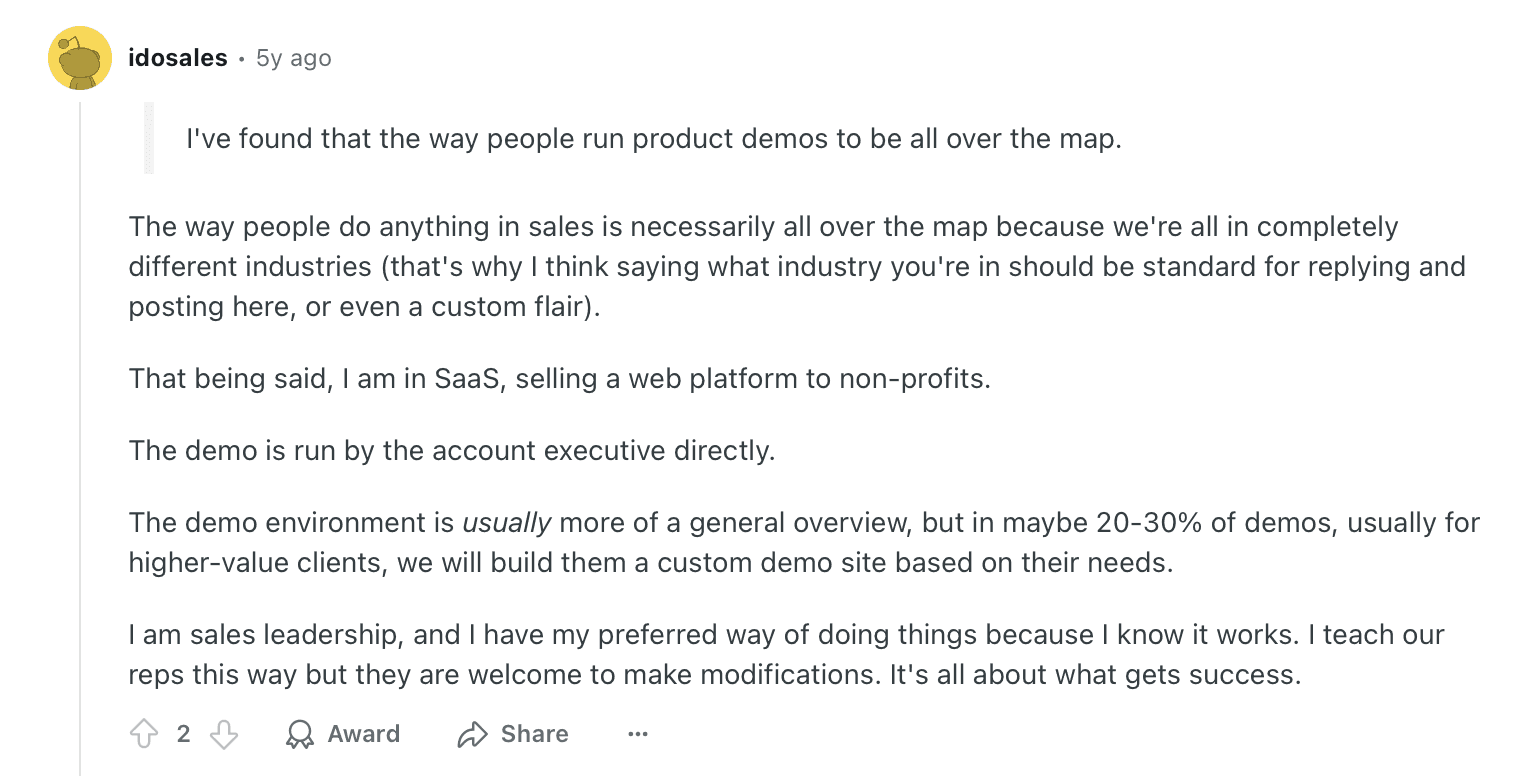This screenshot has height=776, width=1518.
Task: Click the vote count number 2
Action: (x=183, y=734)
